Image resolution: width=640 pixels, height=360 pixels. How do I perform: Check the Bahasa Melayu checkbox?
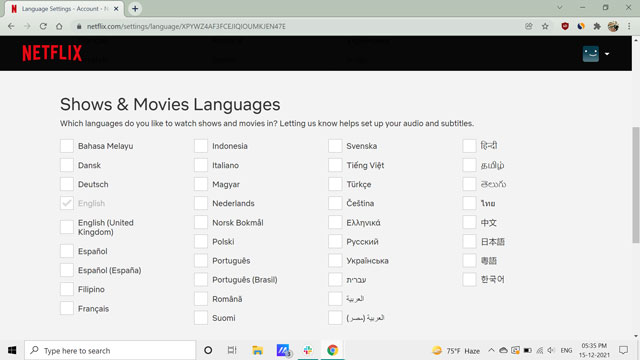tap(67, 146)
